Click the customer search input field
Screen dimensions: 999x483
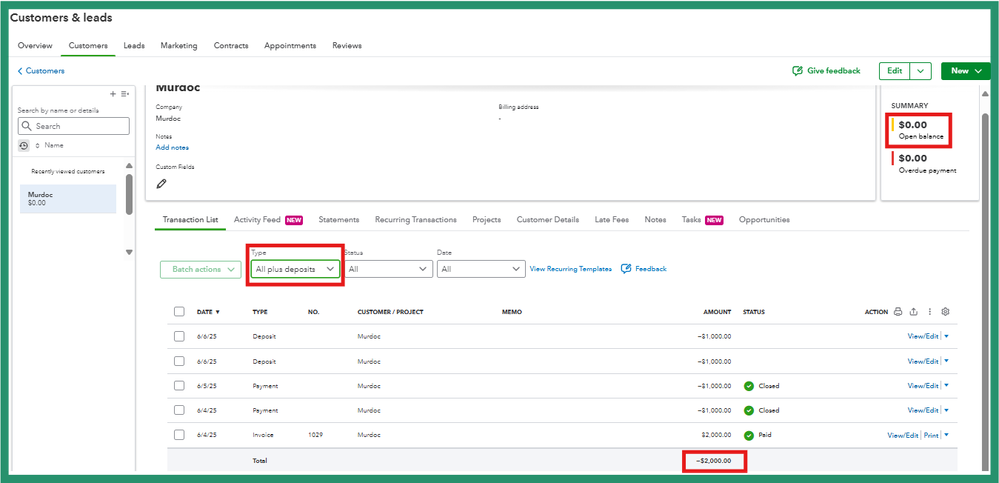click(x=74, y=126)
